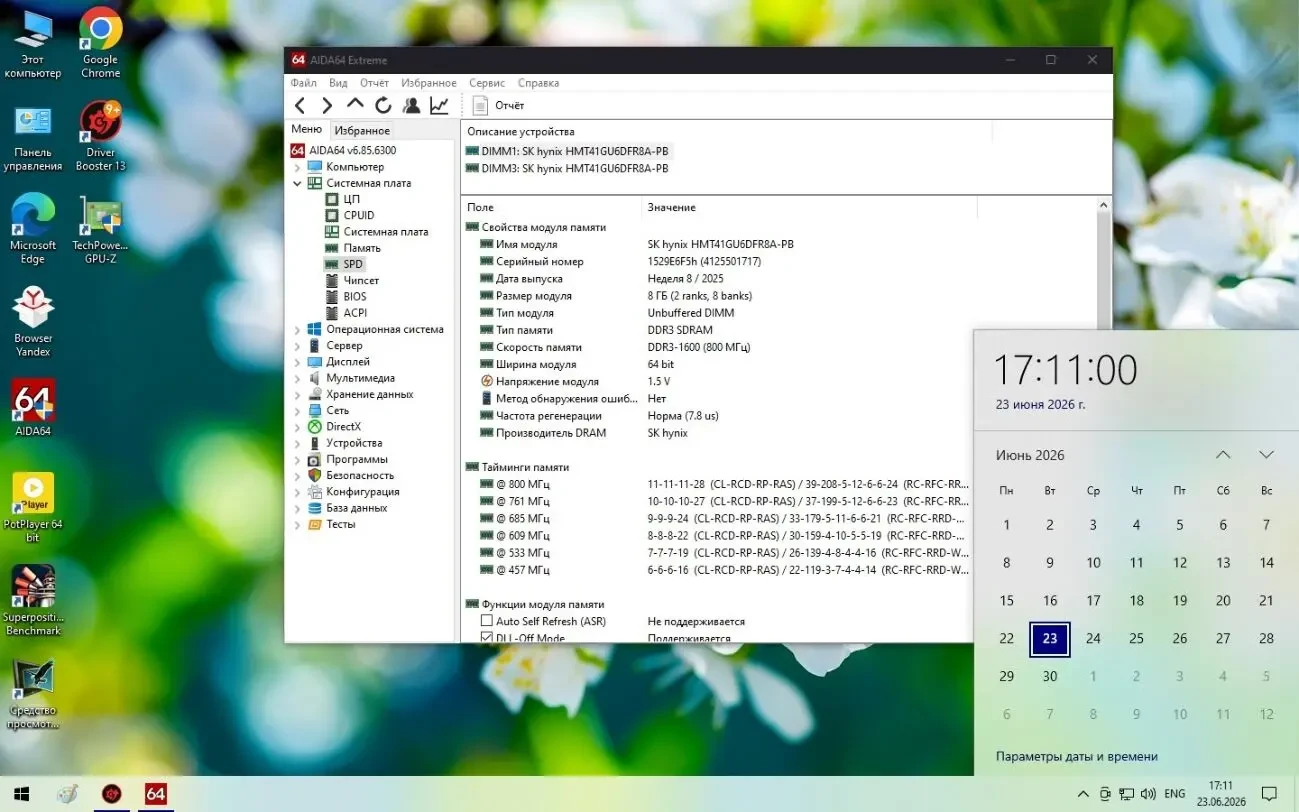Expand the Хранение данных tree node

297,394
